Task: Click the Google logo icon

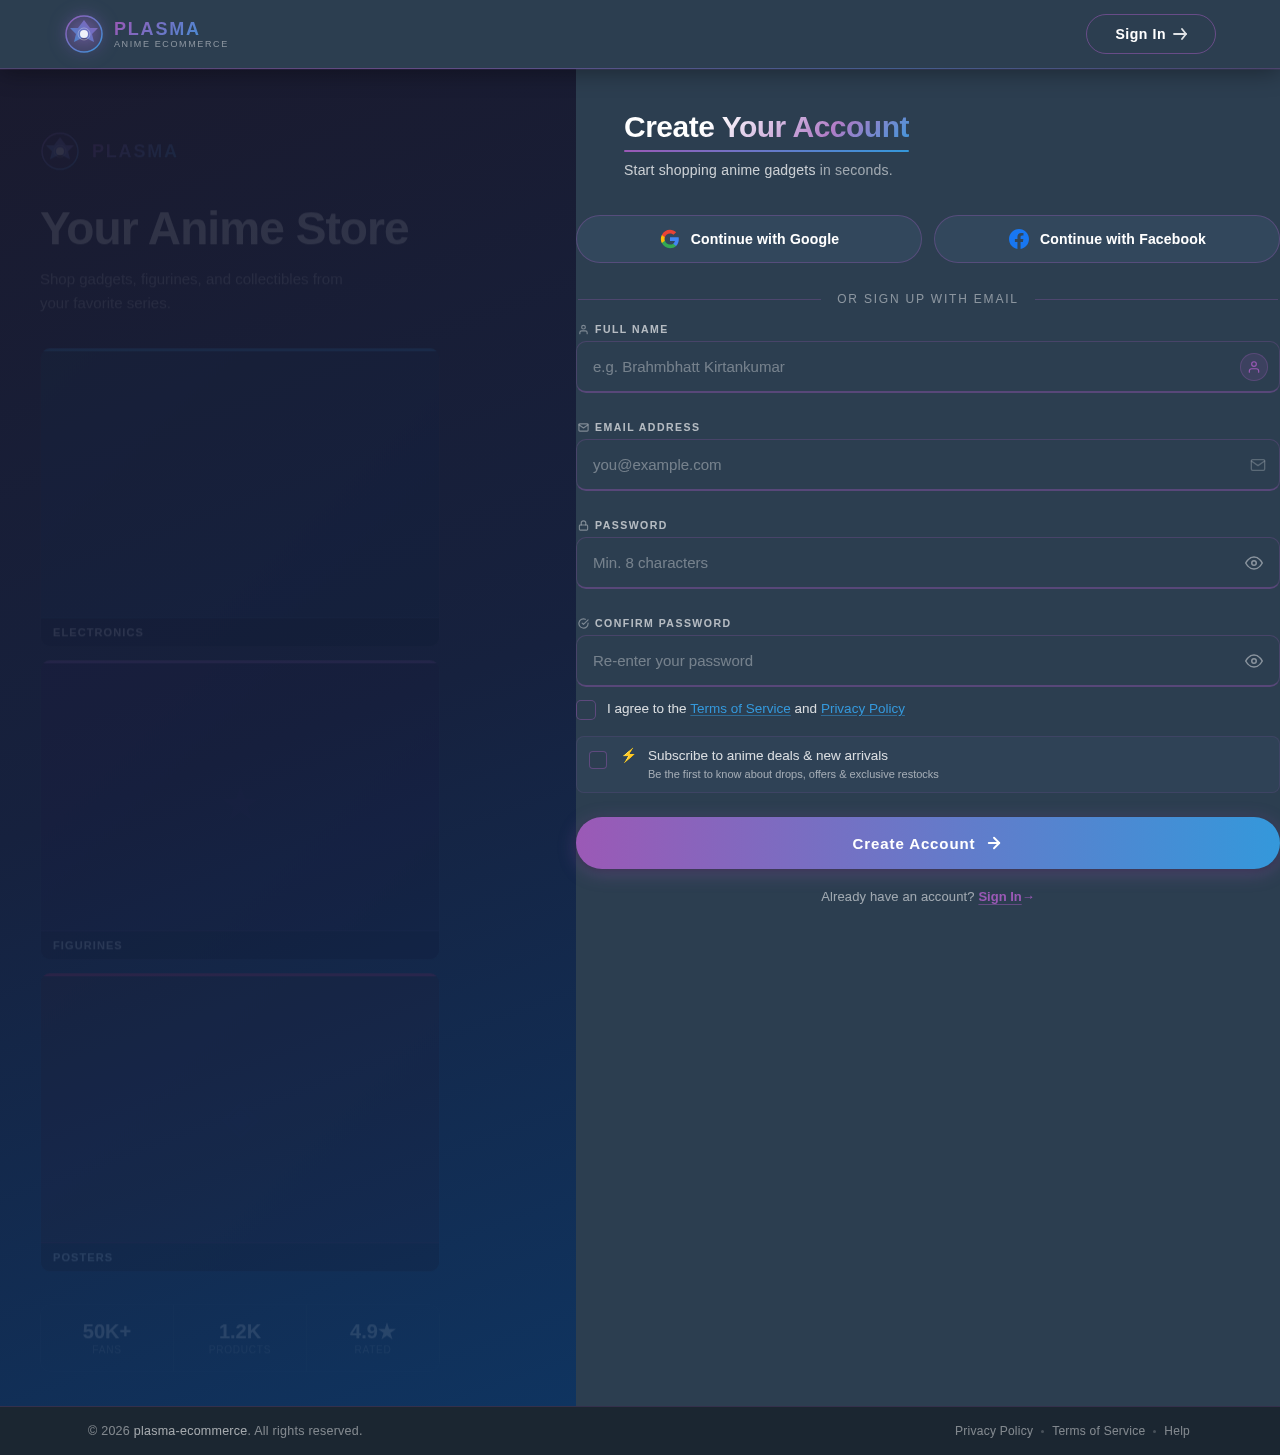Action: click(x=670, y=239)
